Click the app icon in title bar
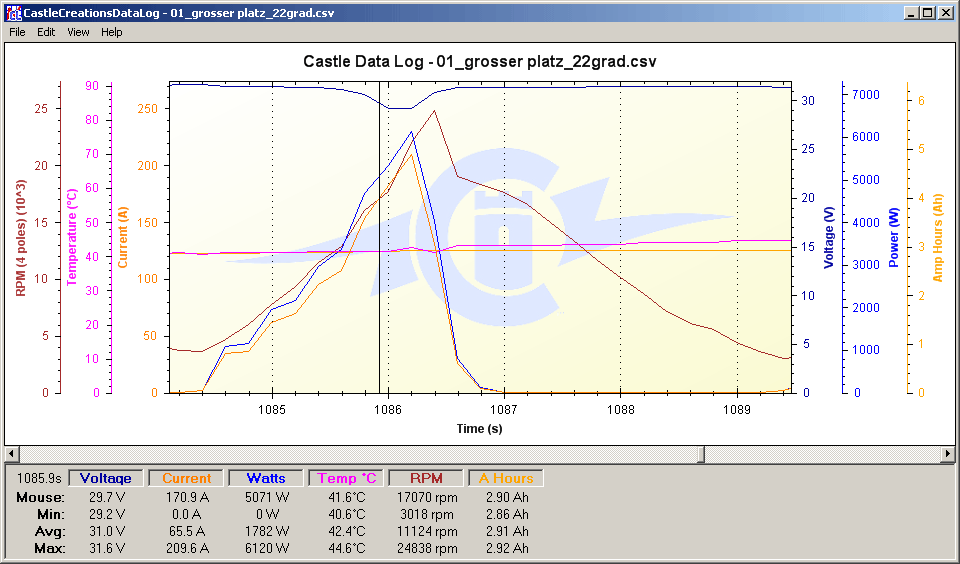 (13, 12)
